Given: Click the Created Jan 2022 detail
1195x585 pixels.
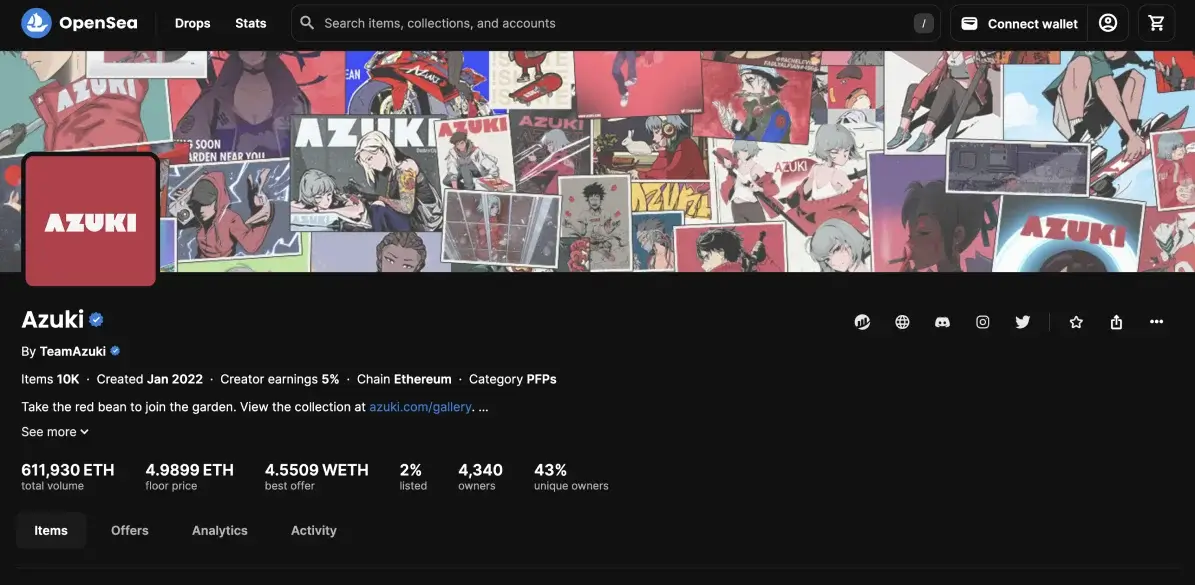Looking at the screenshot, I should tap(149, 379).
